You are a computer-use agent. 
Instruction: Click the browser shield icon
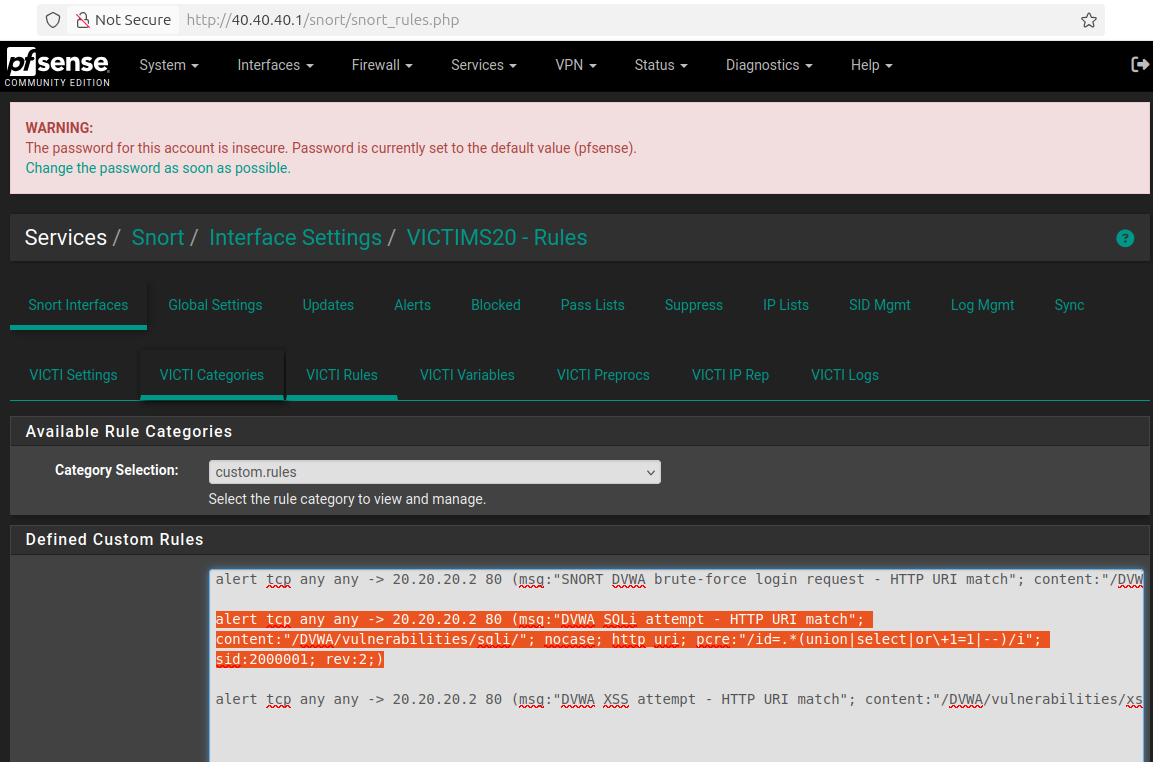click(53, 20)
